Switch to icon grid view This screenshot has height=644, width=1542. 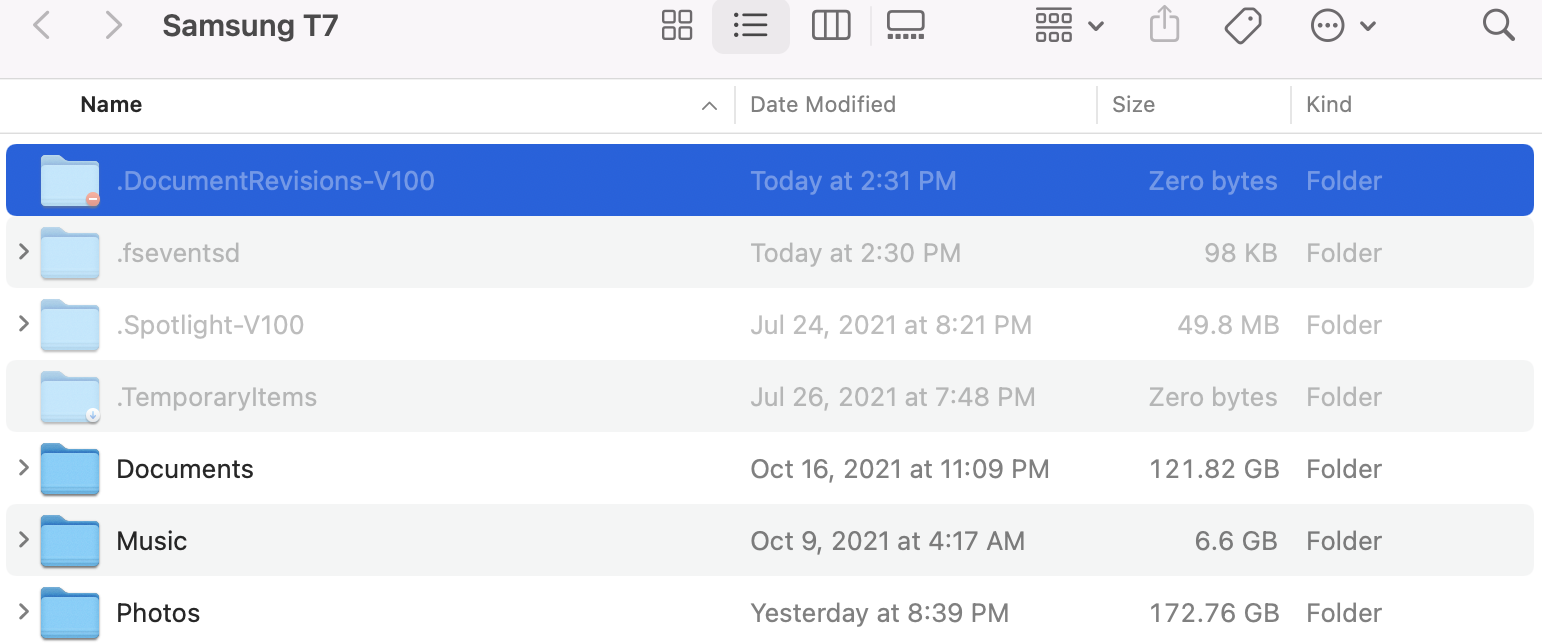(677, 26)
